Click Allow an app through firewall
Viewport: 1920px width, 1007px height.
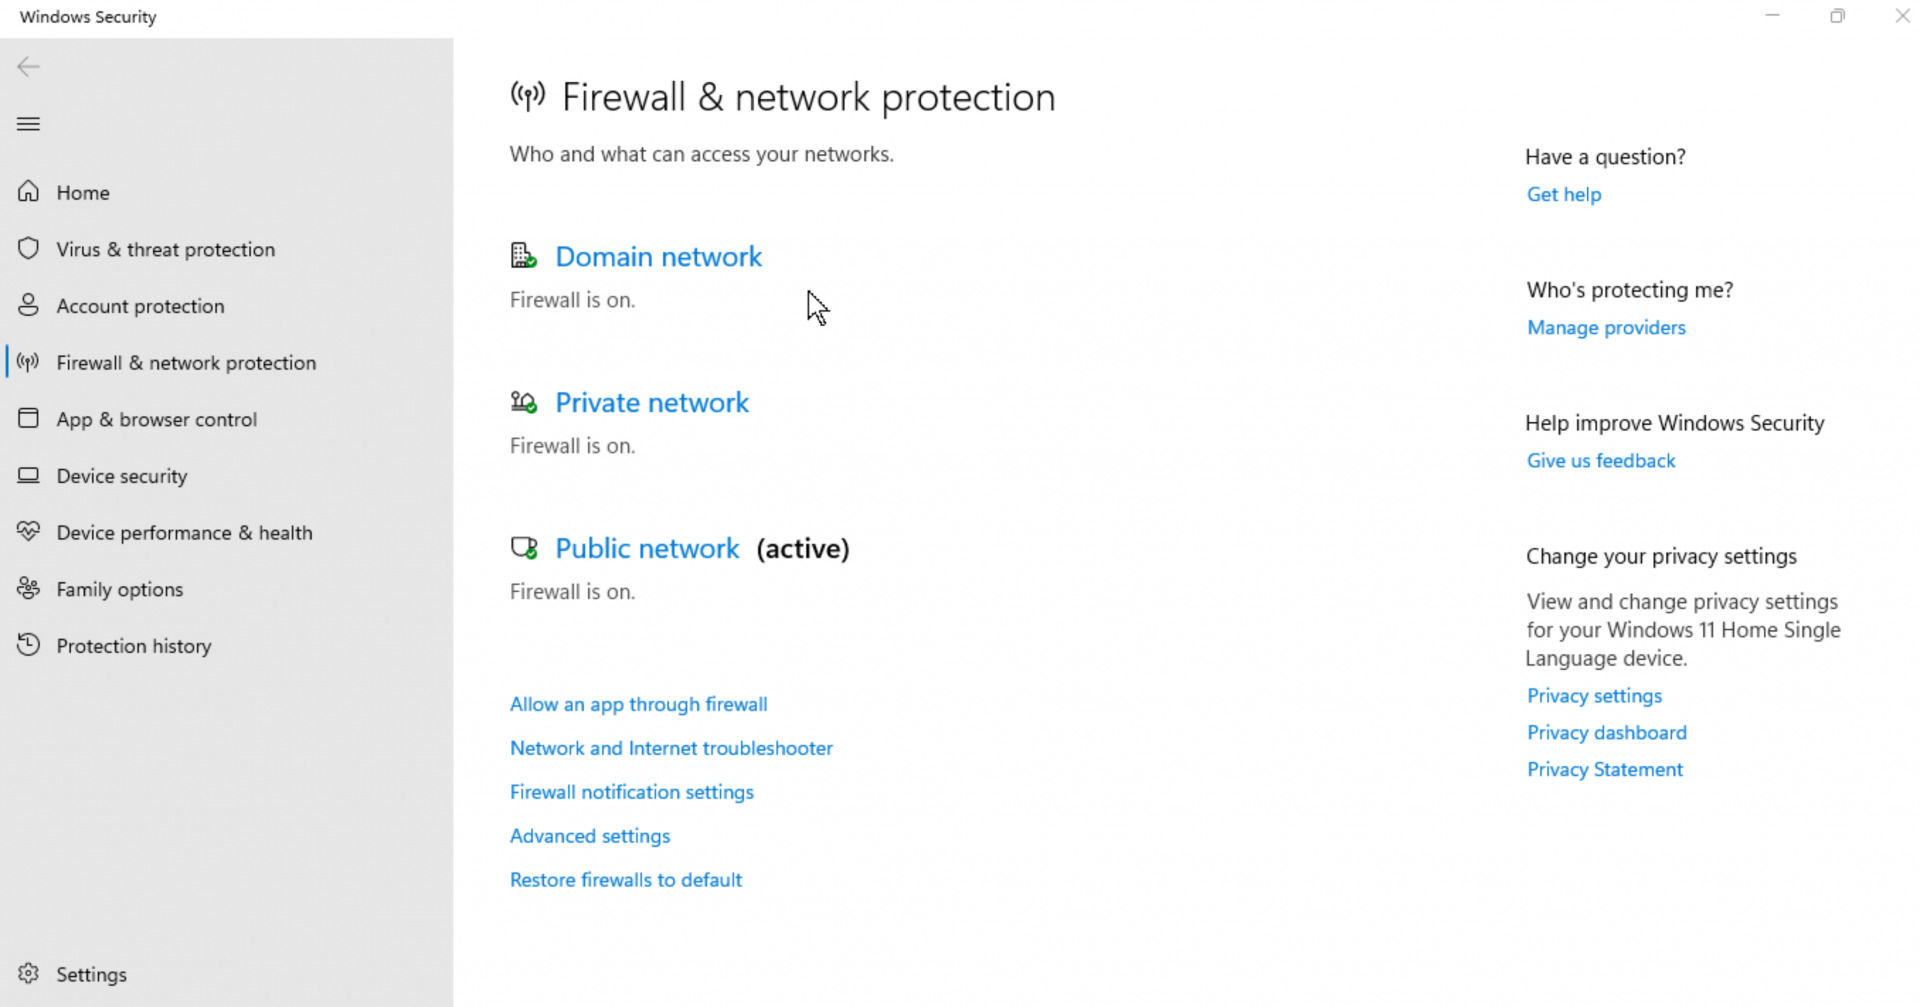click(638, 704)
